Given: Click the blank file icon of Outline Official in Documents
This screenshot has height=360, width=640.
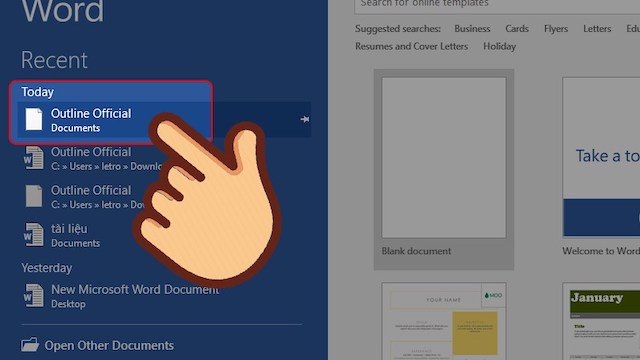Looking at the screenshot, I should click(34, 119).
